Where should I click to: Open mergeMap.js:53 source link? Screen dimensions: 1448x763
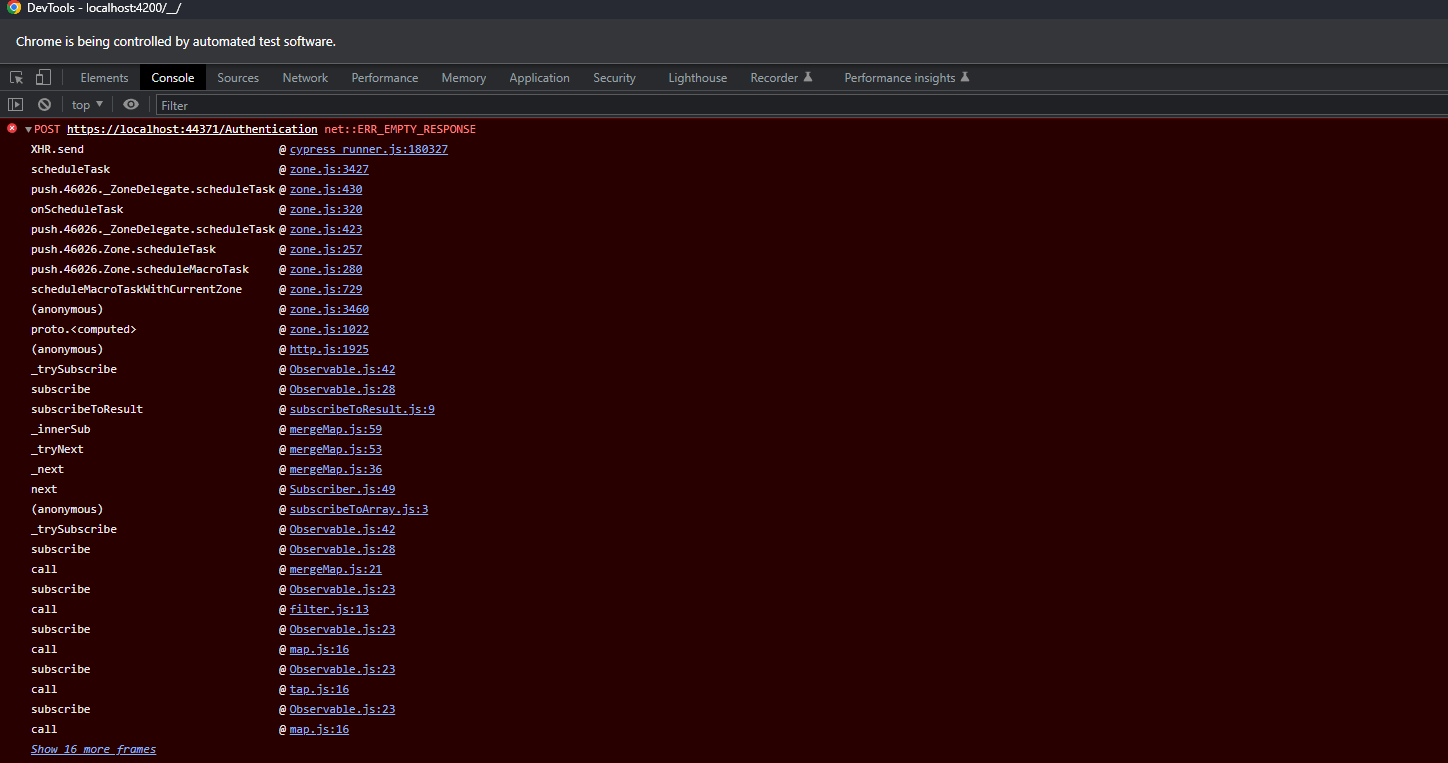(x=336, y=449)
